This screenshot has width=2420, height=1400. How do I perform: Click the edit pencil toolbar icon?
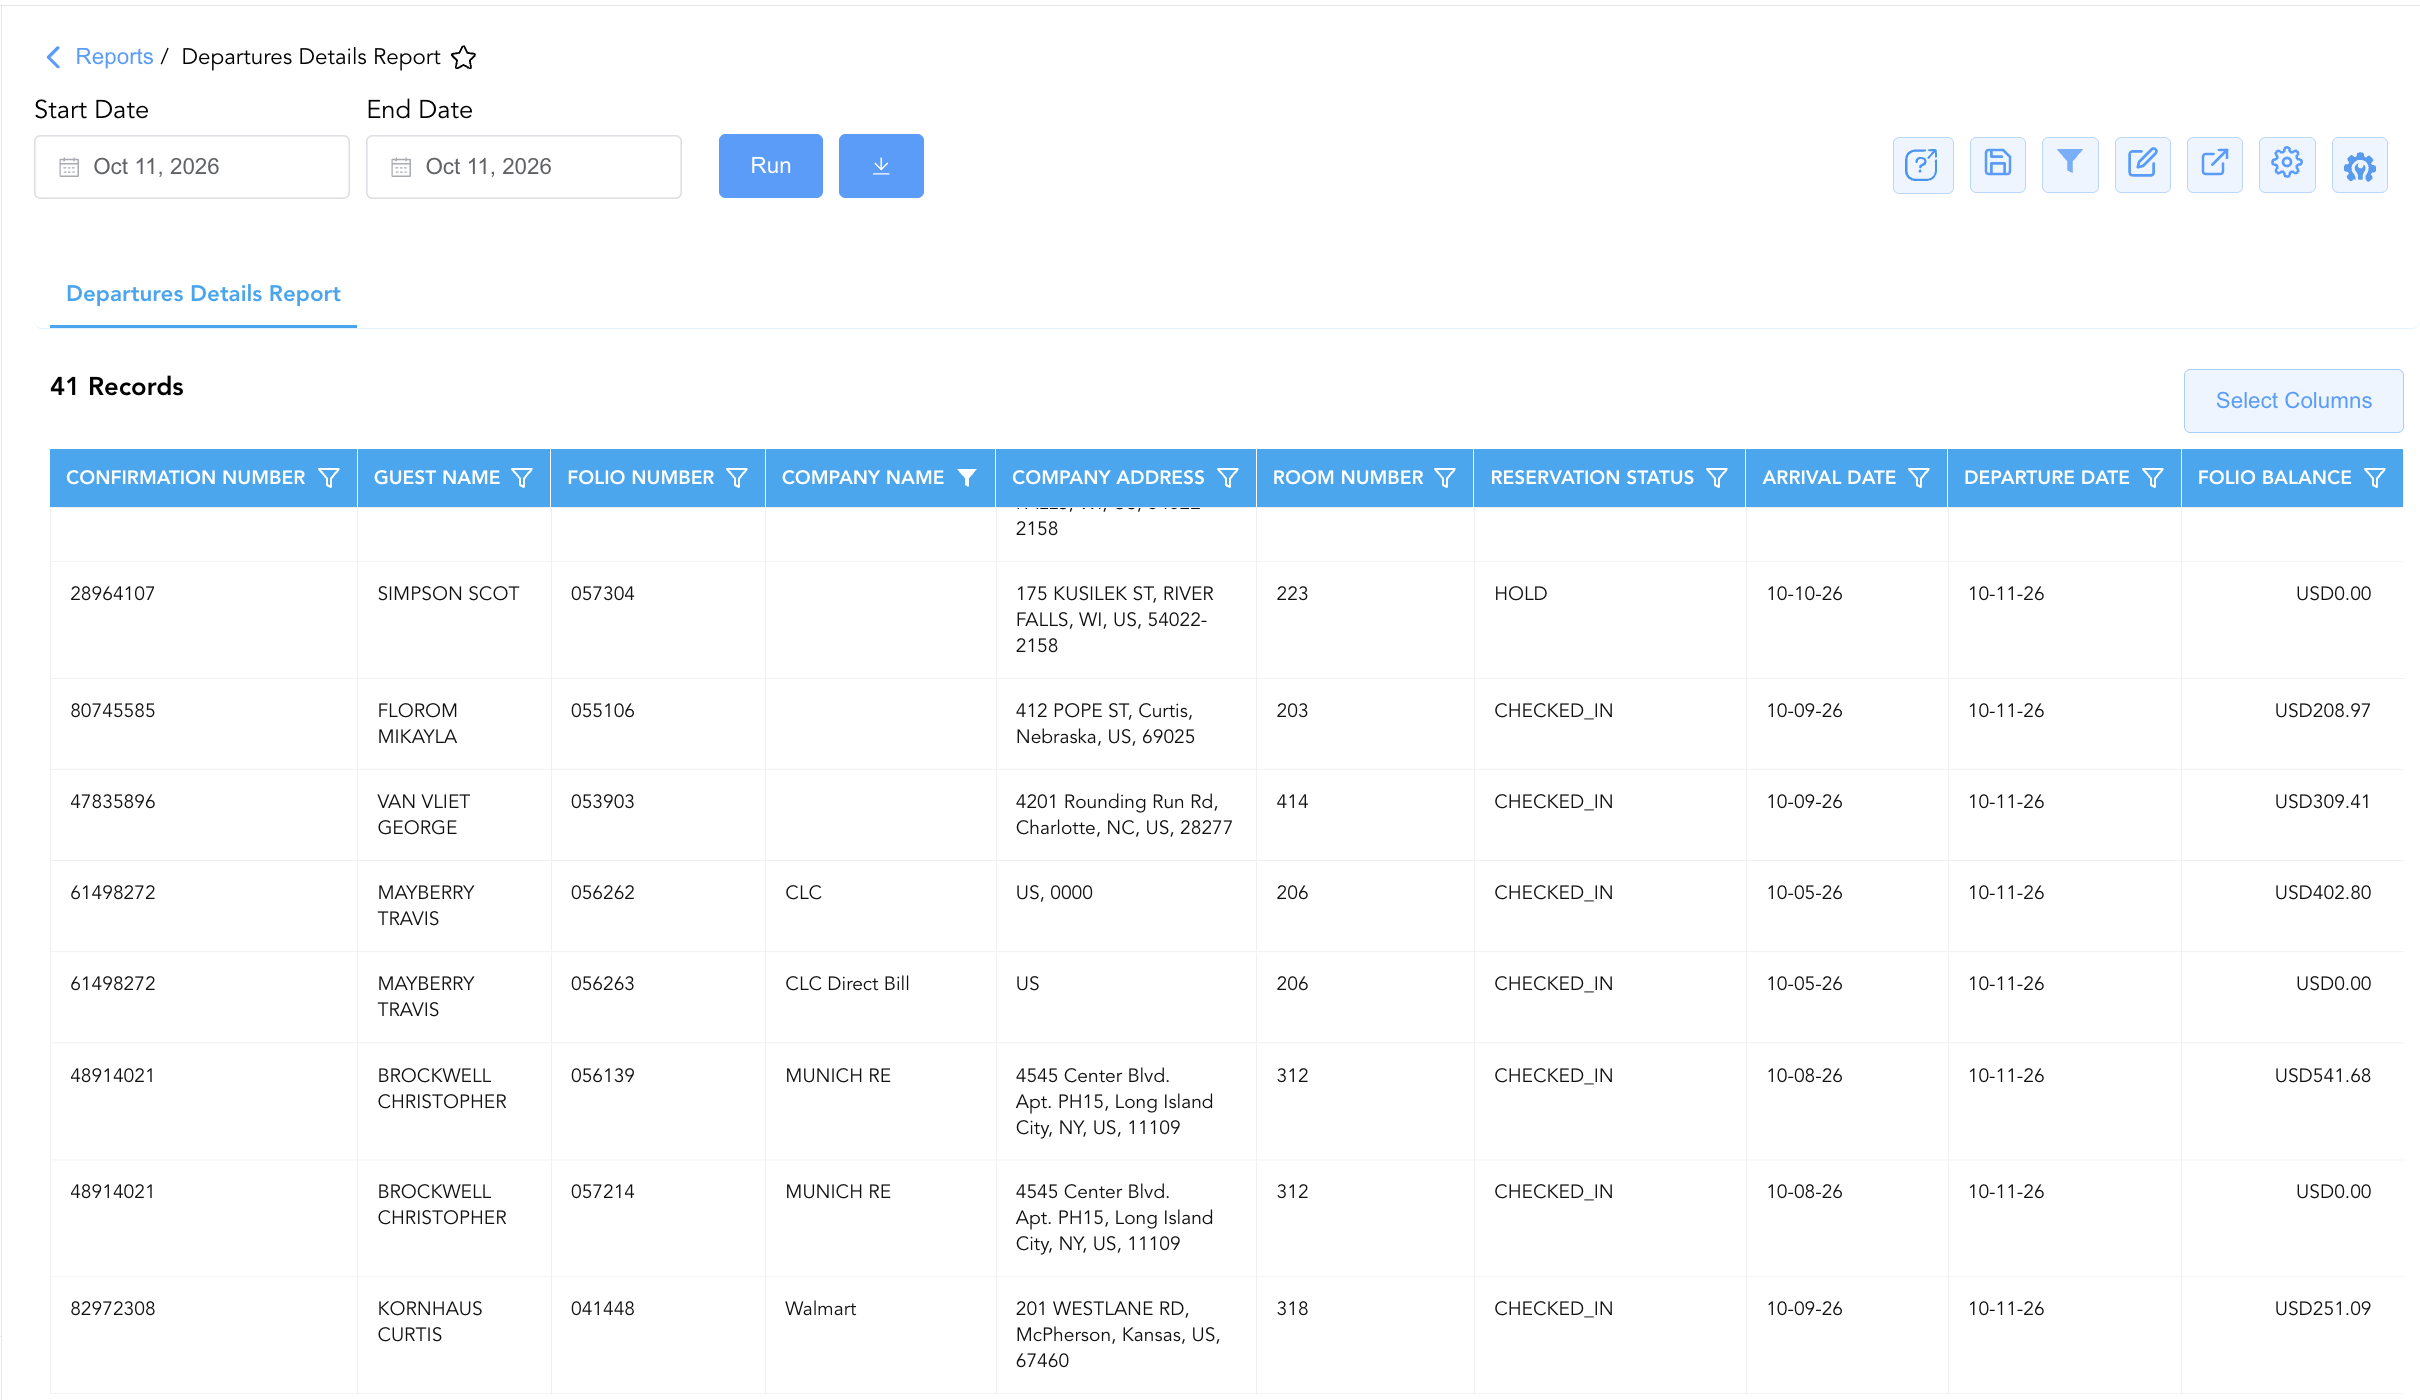click(x=2142, y=165)
